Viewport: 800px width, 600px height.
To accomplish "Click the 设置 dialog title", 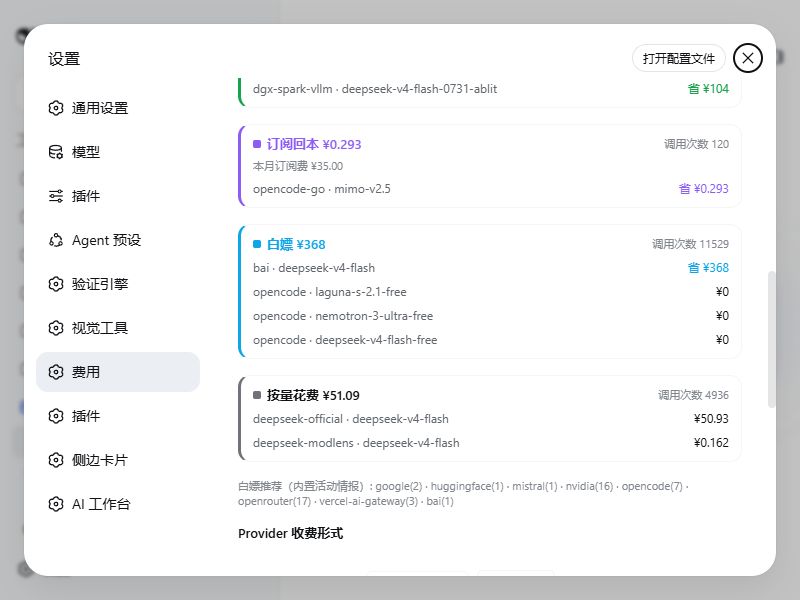I will click(x=64, y=59).
